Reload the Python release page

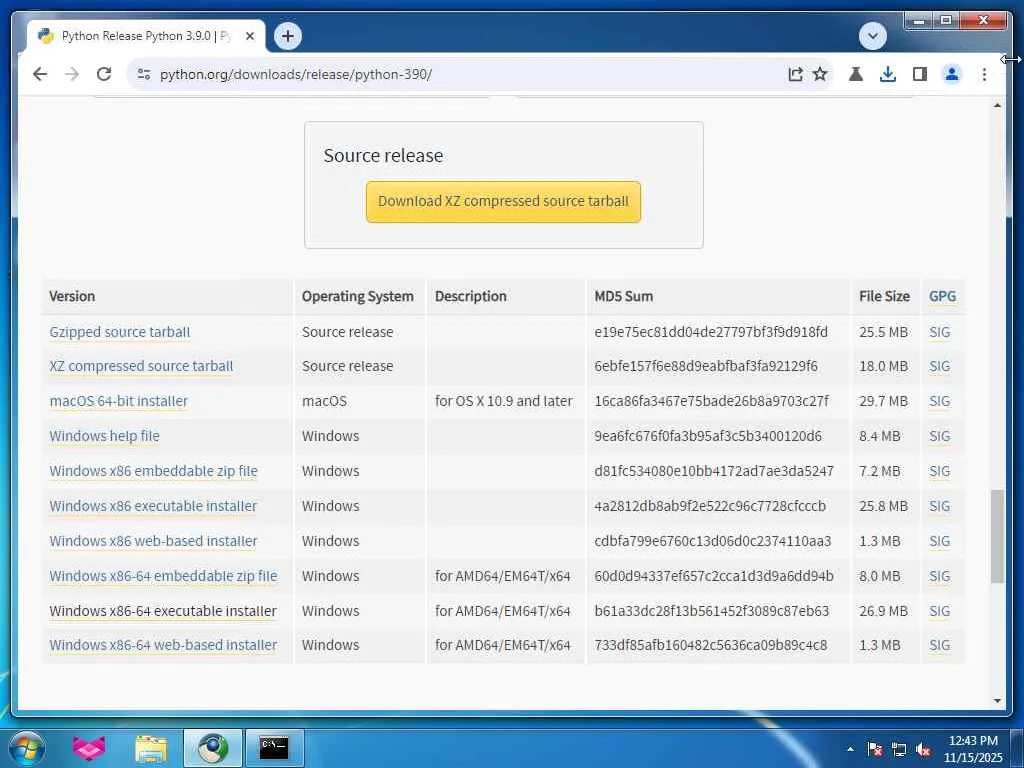click(x=104, y=74)
